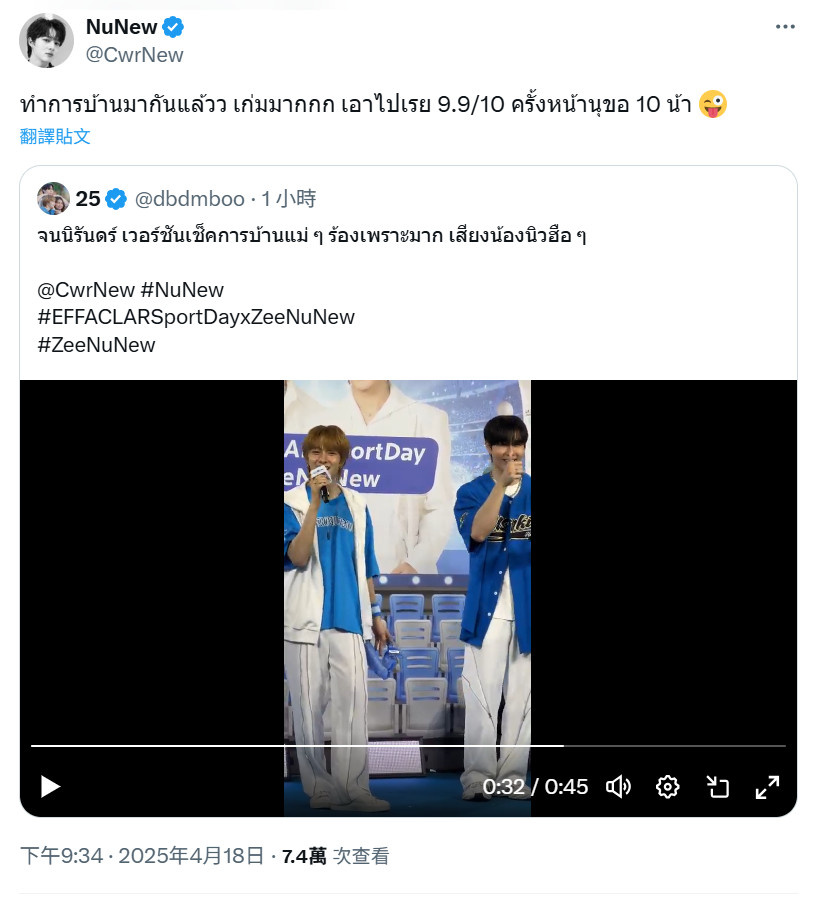Switch to picture-in-picture mode icon
Screen dimensions: 820x898
[718, 786]
